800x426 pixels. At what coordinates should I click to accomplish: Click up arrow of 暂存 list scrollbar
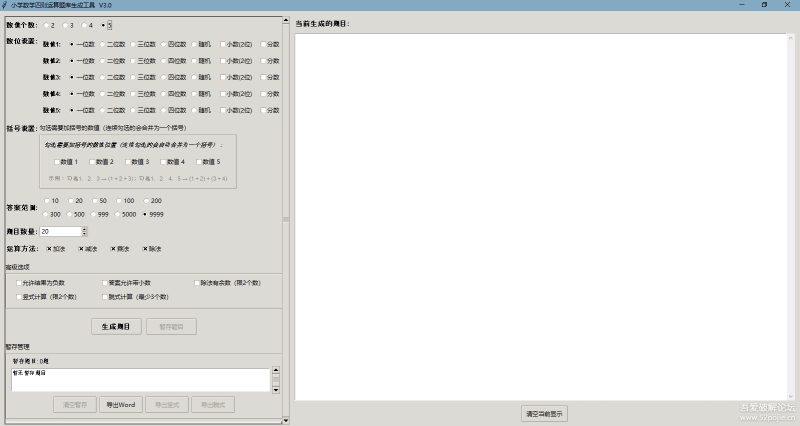pyautogui.click(x=276, y=370)
